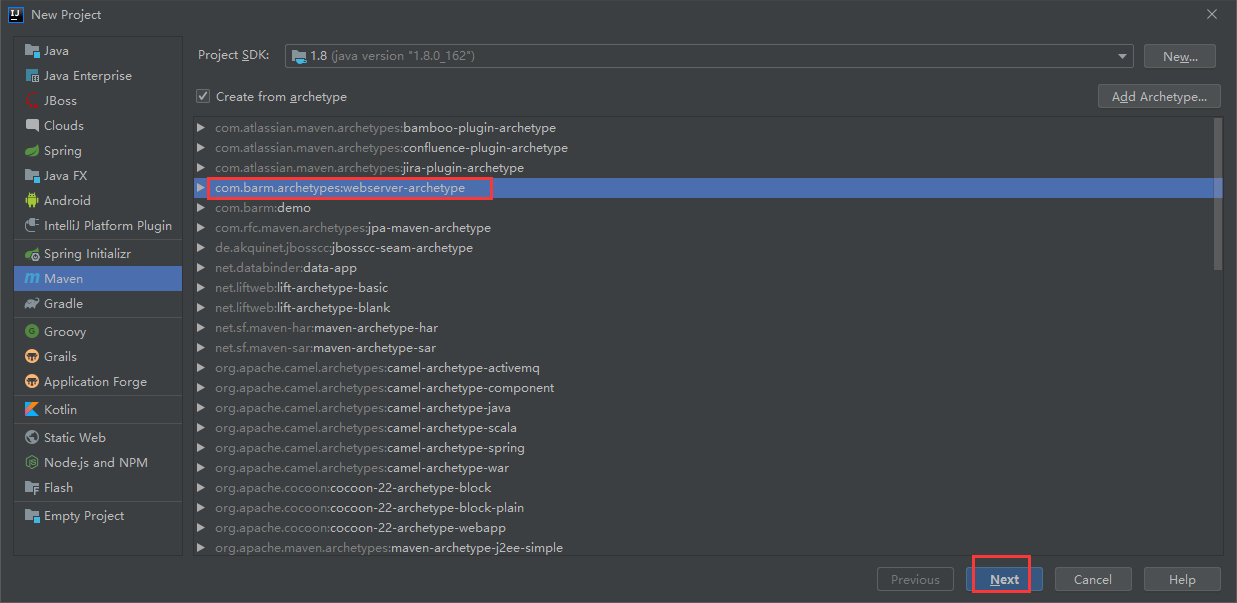Select cocoon-22-archetype-block-plain entry
Screen dimensions: 1237x603
(x=708, y=508)
